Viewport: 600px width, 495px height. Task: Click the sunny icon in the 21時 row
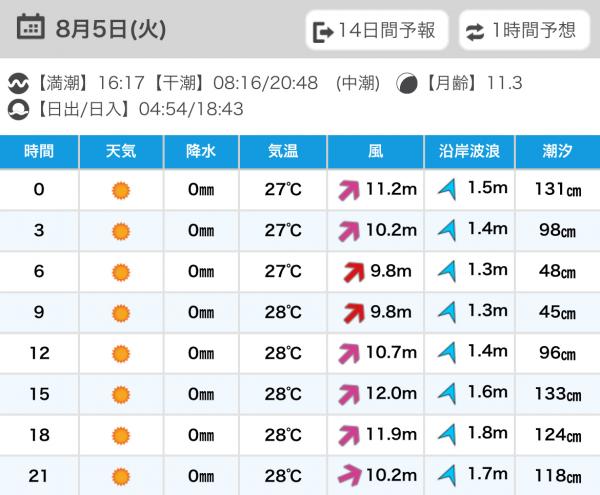tap(121, 476)
